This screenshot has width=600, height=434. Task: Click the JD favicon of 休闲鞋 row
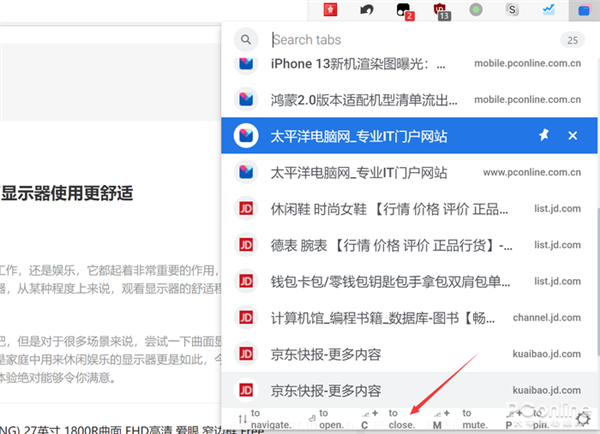pyautogui.click(x=246, y=209)
